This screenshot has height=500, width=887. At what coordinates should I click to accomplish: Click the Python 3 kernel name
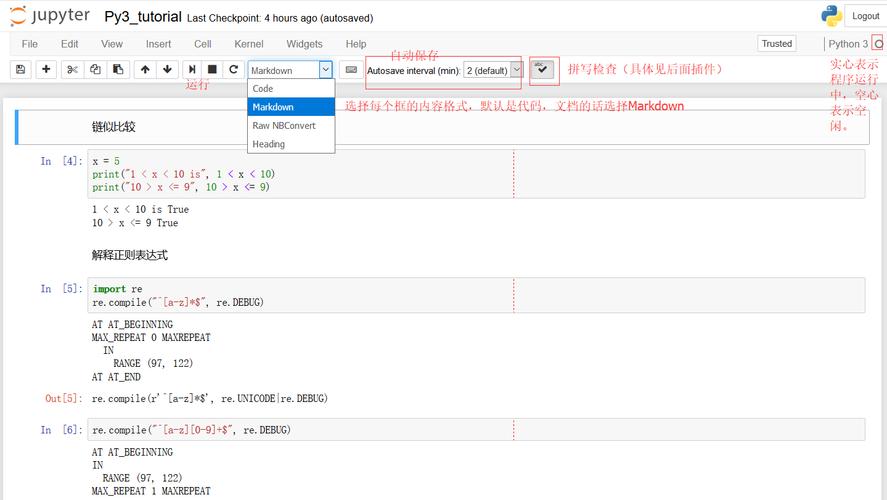click(848, 44)
